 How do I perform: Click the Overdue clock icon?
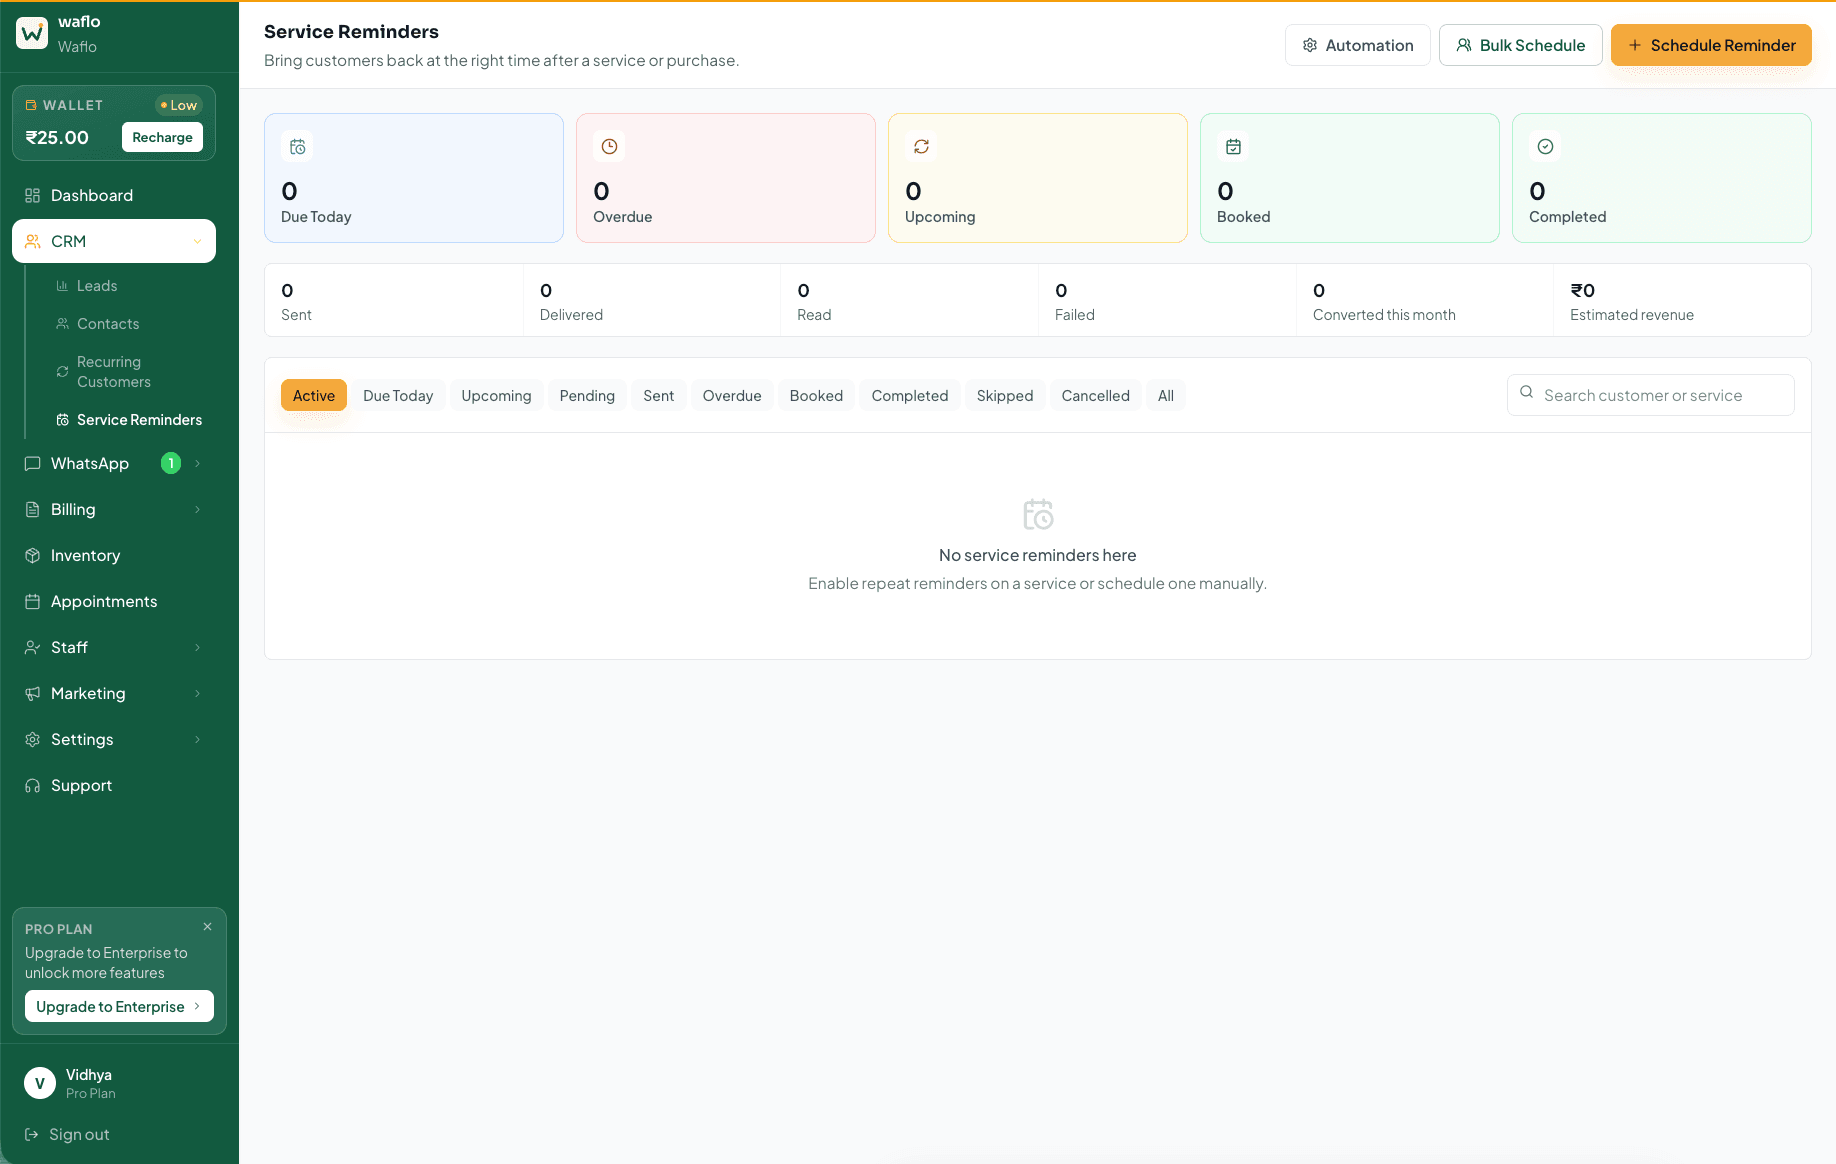point(609,146)
